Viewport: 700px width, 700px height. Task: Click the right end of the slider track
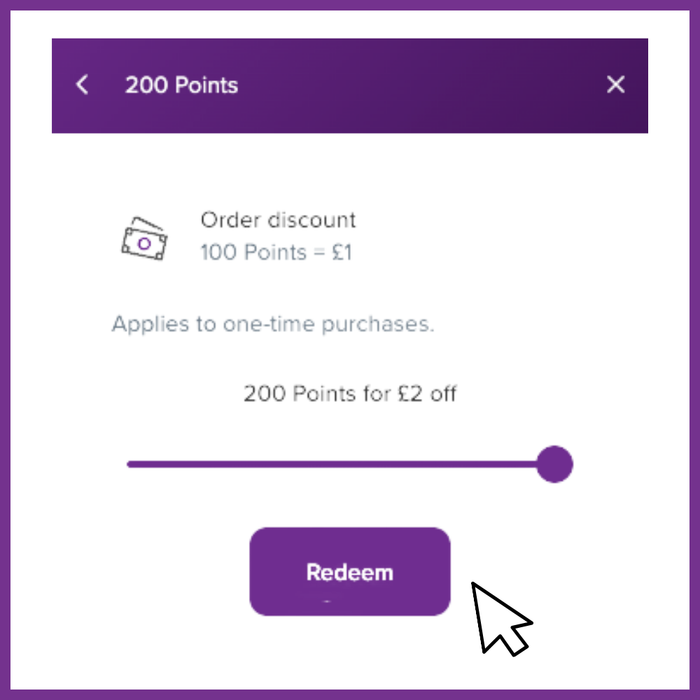click(538, 464)
